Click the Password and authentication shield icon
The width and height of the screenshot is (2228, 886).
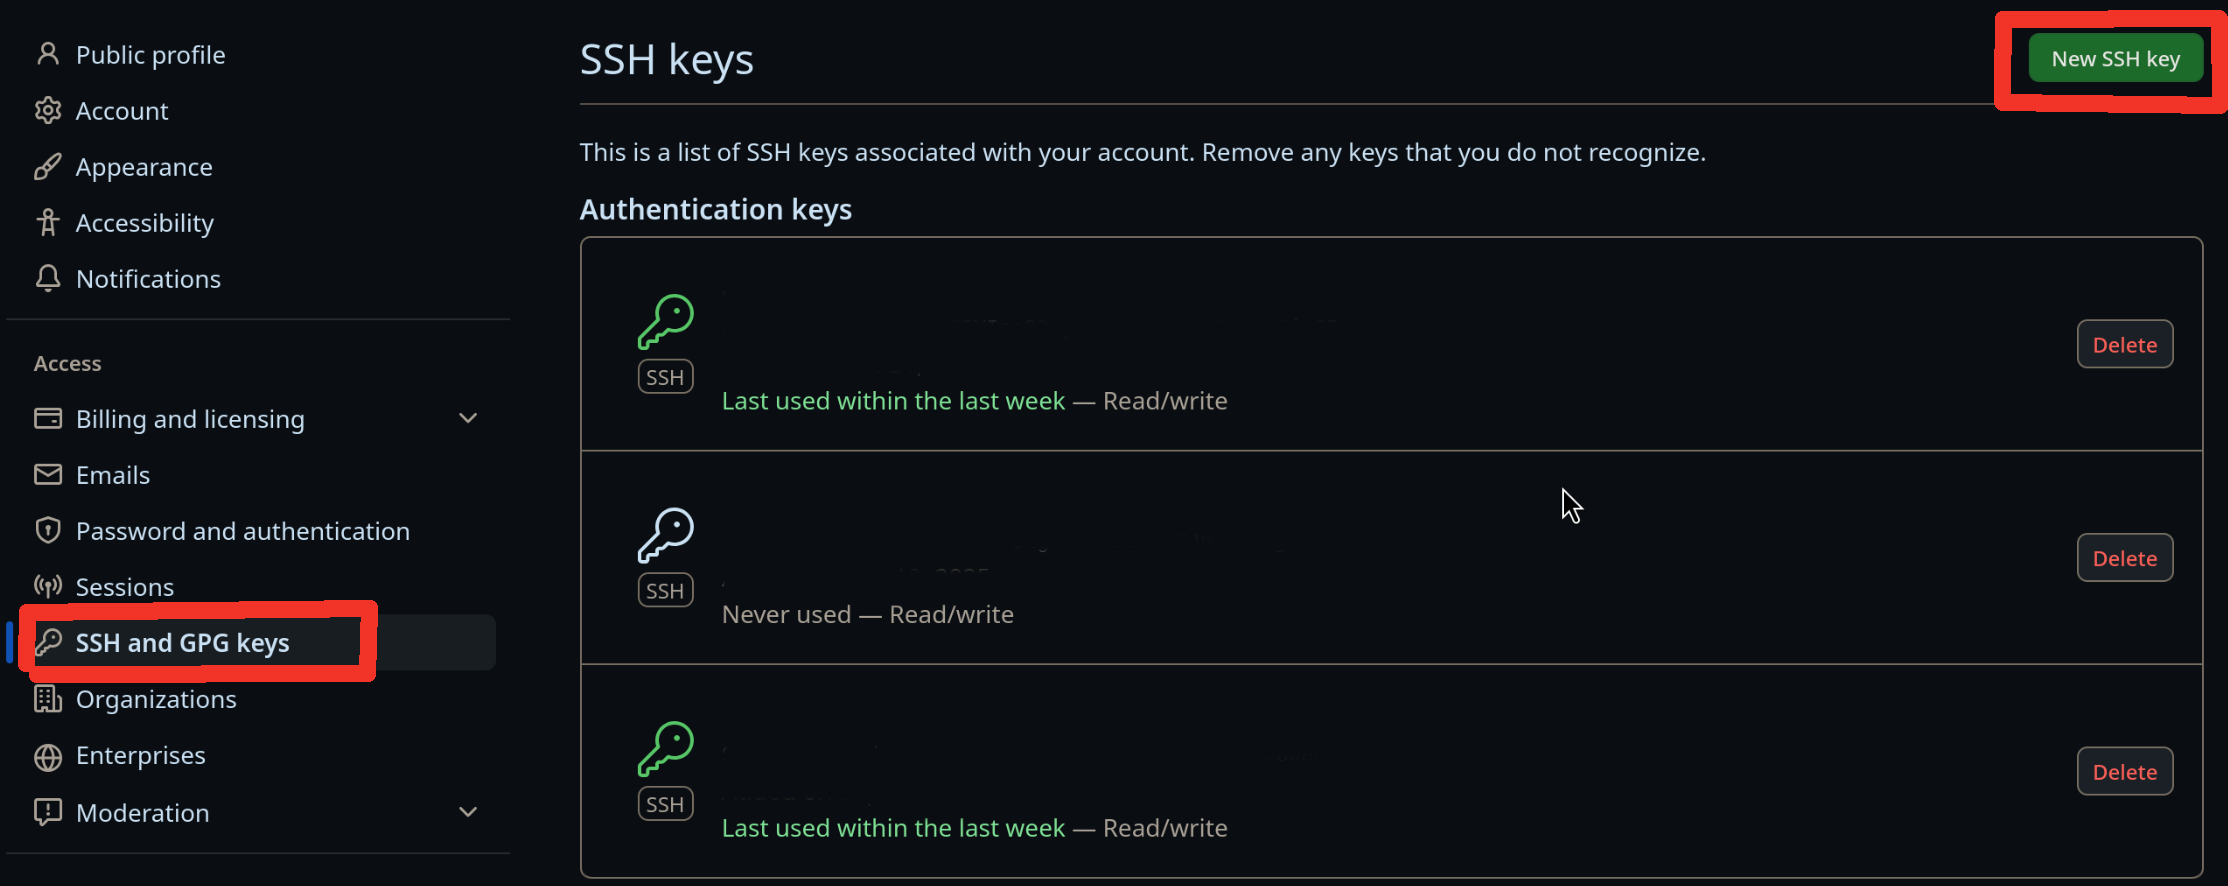pos(47,530)
